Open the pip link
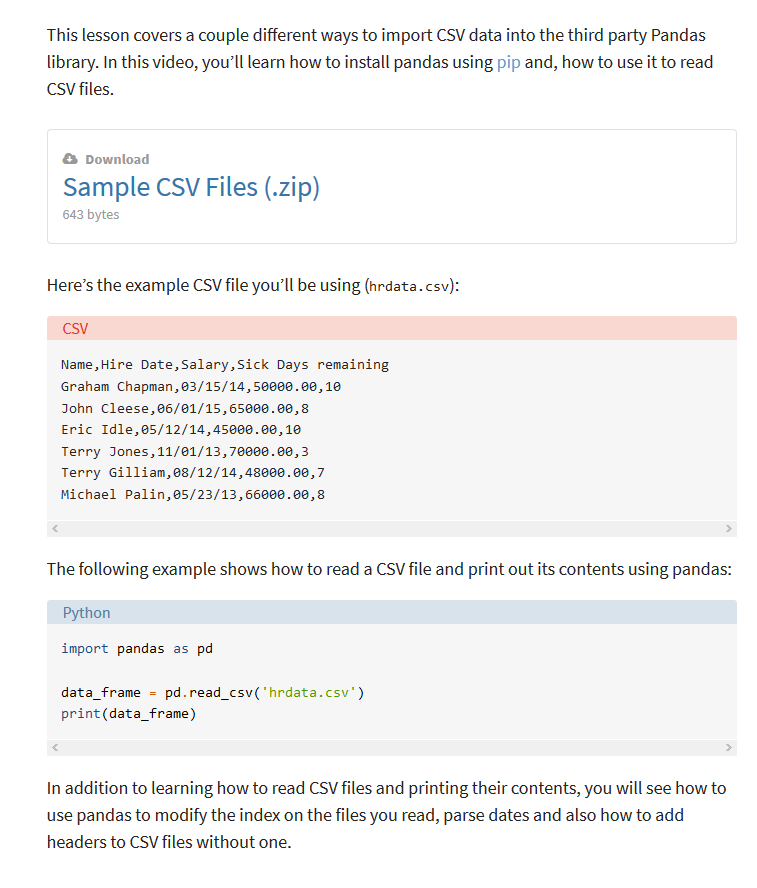 (508, 62)
